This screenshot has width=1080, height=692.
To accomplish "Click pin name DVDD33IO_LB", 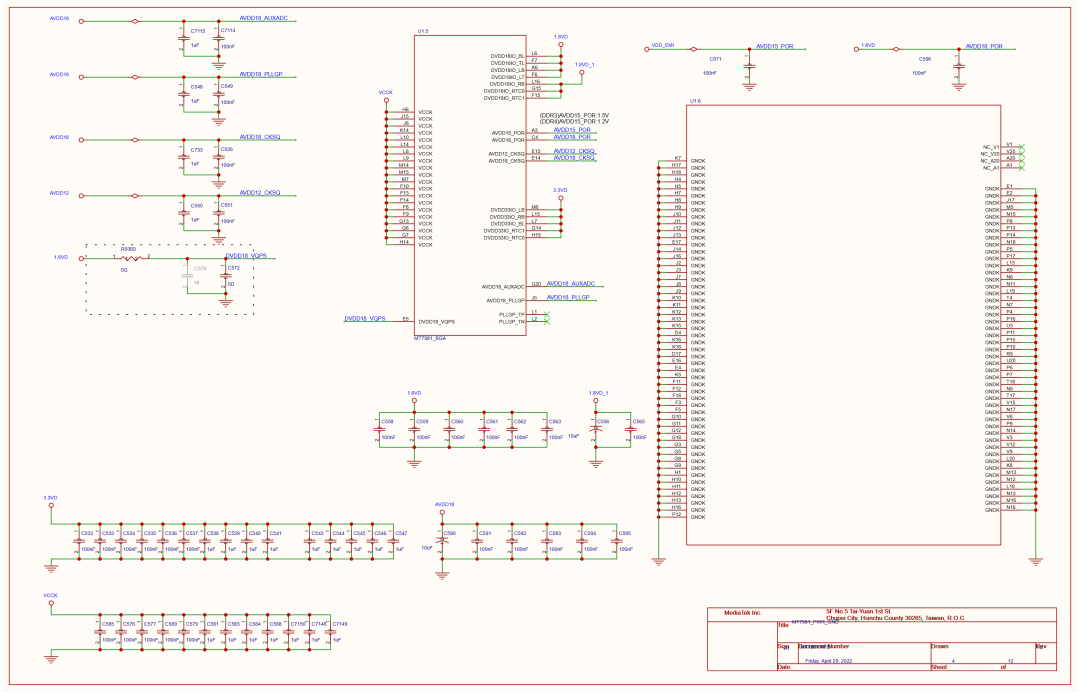I will pyautogui.click(x=507, y=209).
